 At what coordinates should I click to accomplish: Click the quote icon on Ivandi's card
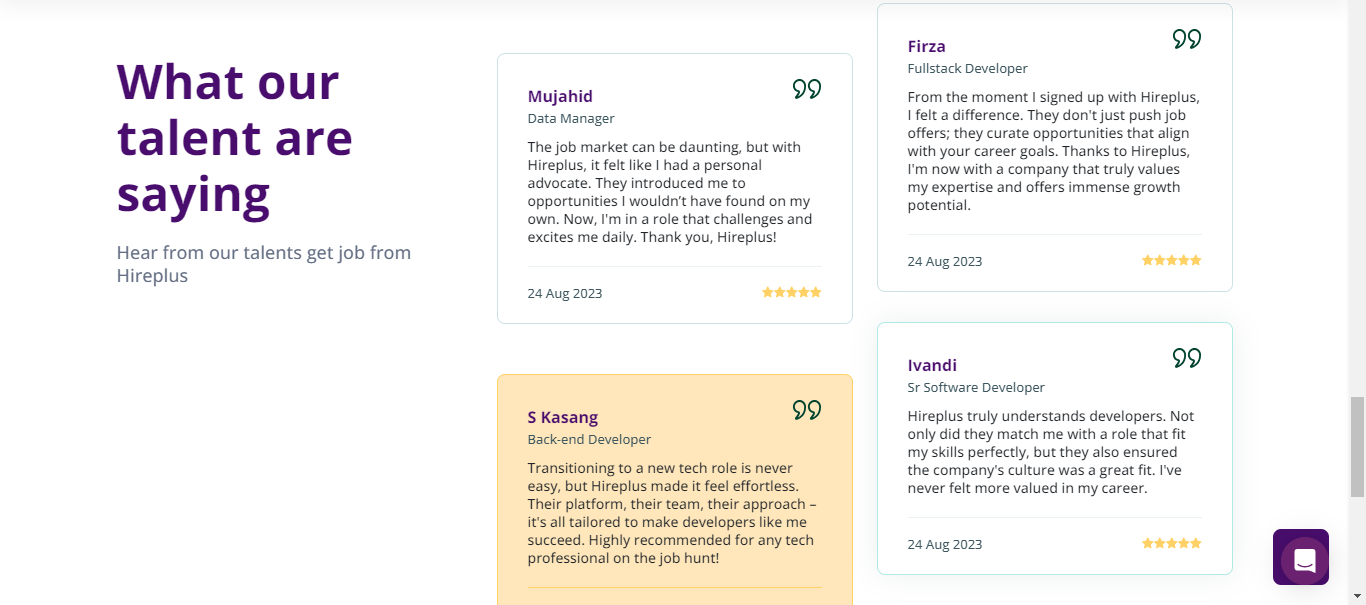tap(1186, 357)
